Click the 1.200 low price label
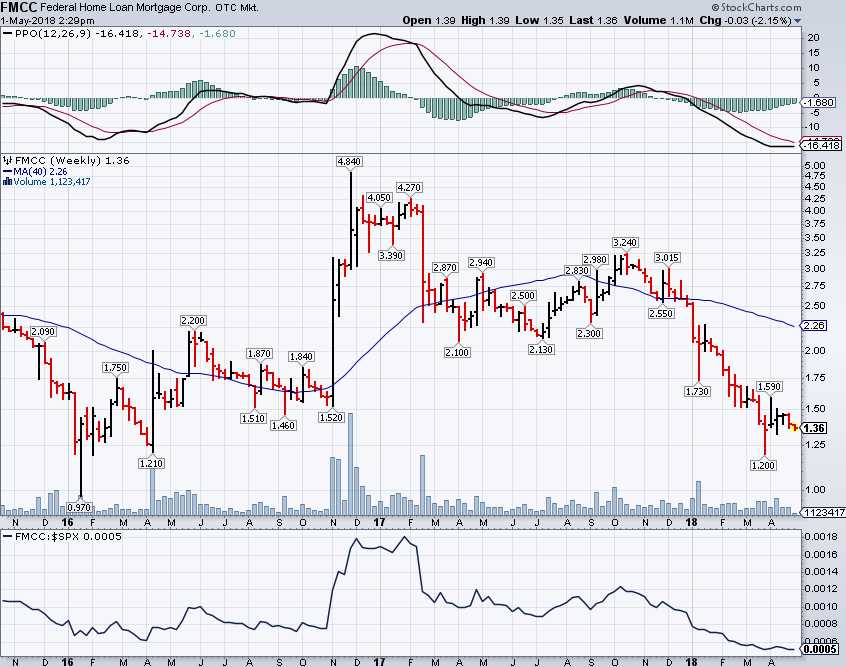Image resolution: width=846 pixels, height=667 pixels. 763,465
